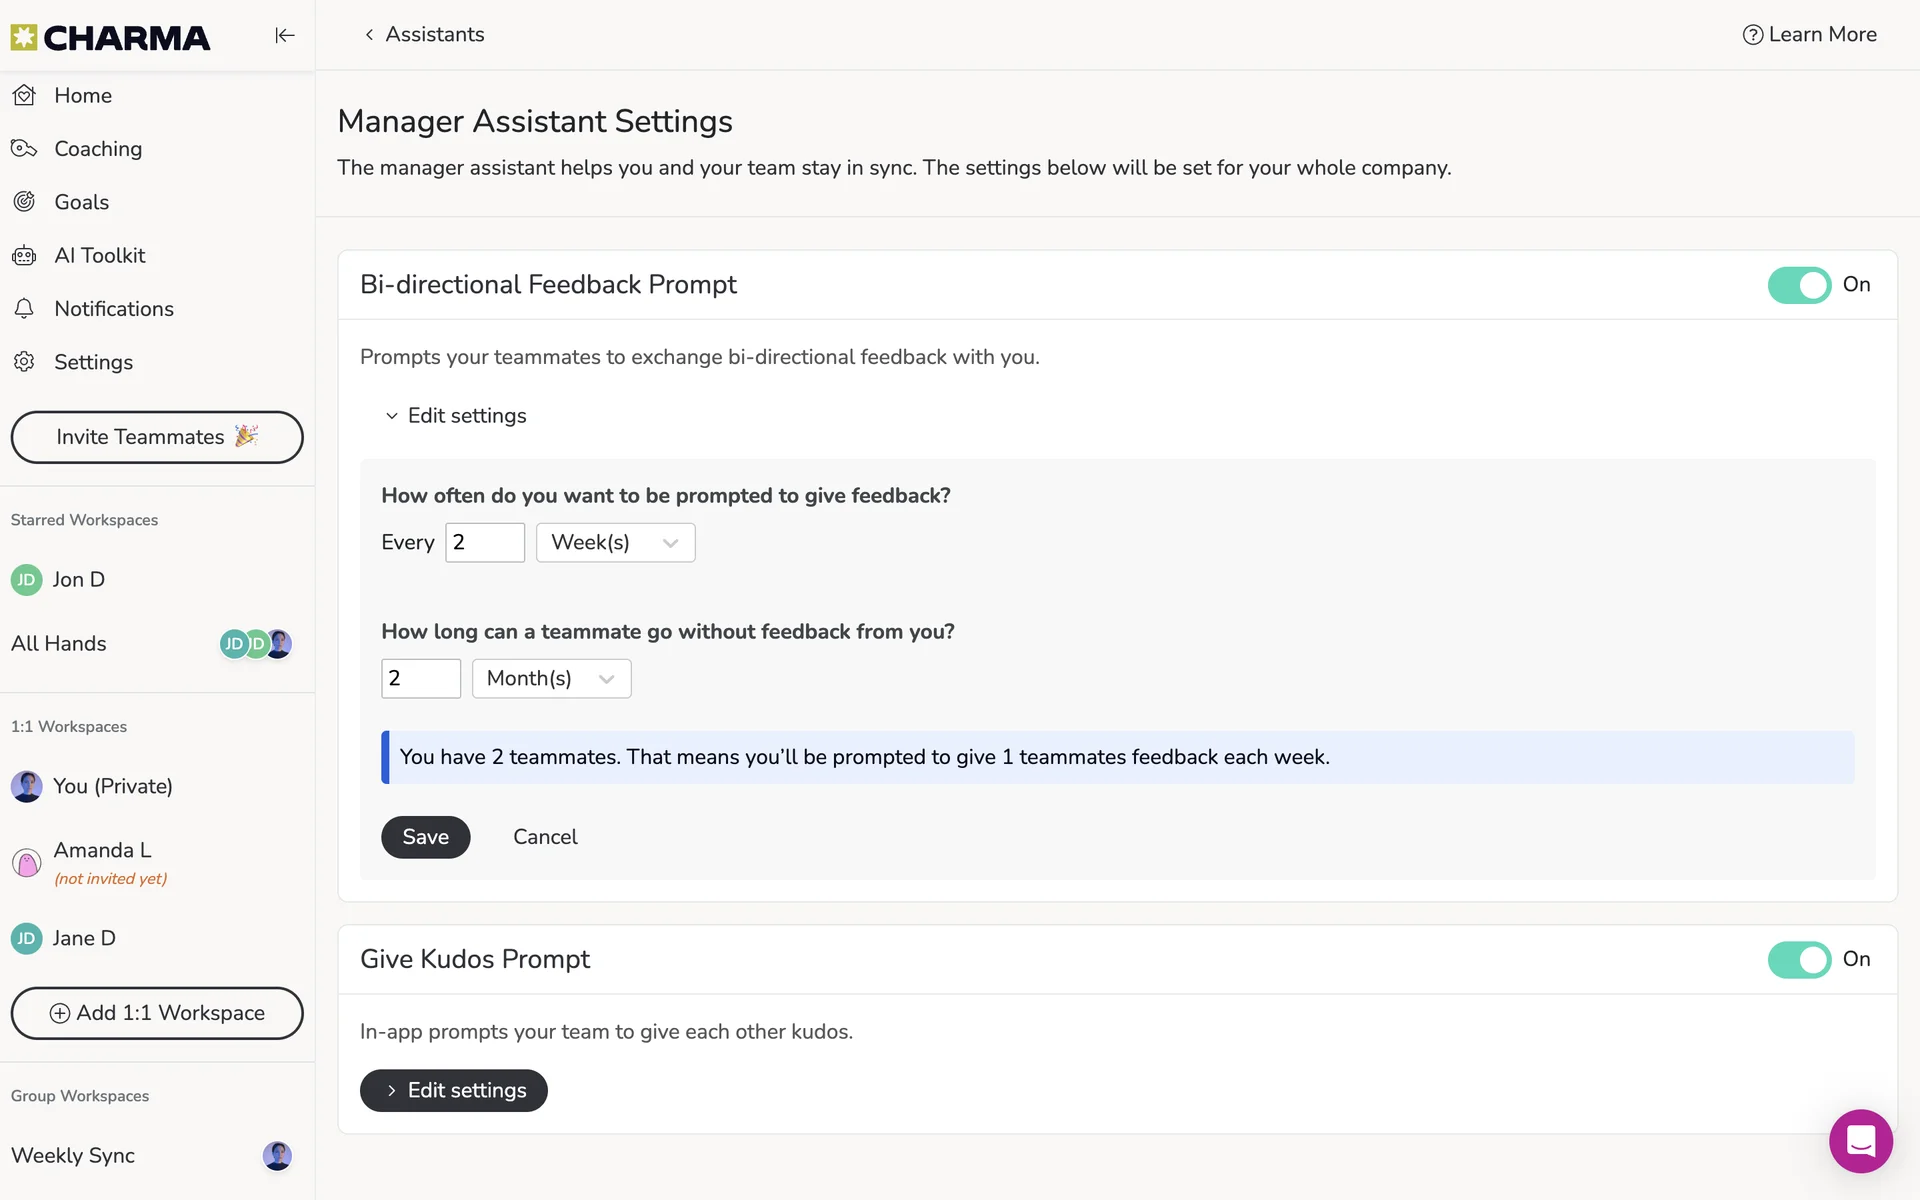
Task: Open Notifications bell in sidebar
Action: click(x=25, y=309)
